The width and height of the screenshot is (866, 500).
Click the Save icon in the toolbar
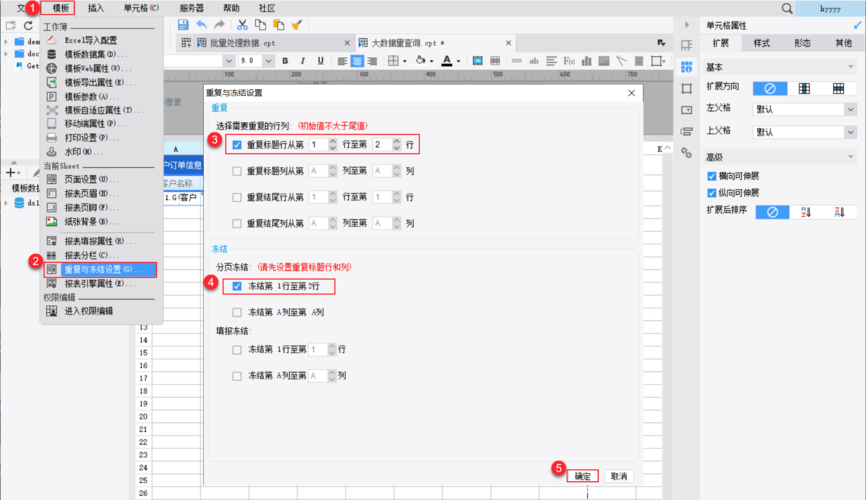183,25
